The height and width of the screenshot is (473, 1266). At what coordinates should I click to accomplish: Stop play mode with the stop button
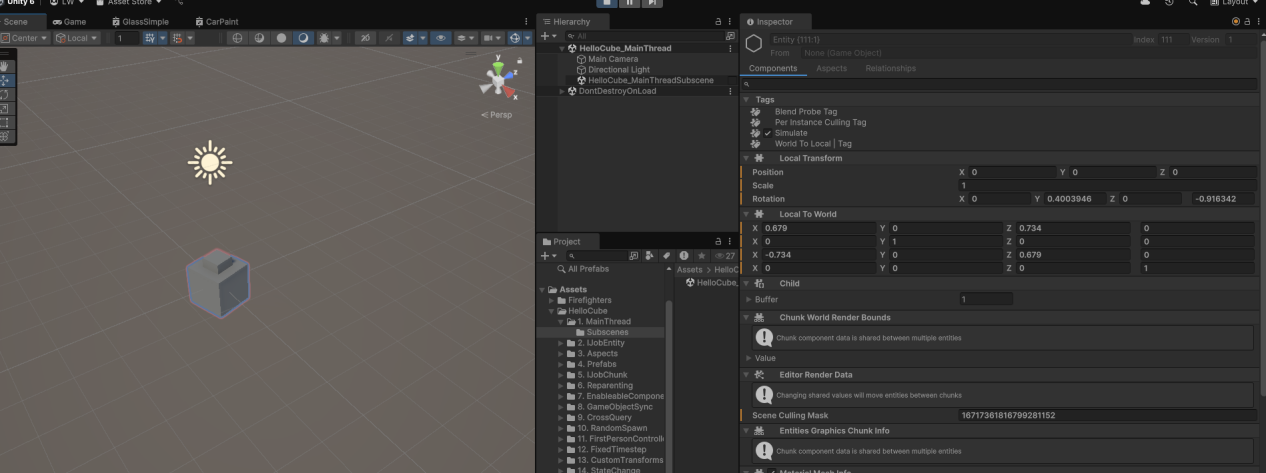point(609,4)
